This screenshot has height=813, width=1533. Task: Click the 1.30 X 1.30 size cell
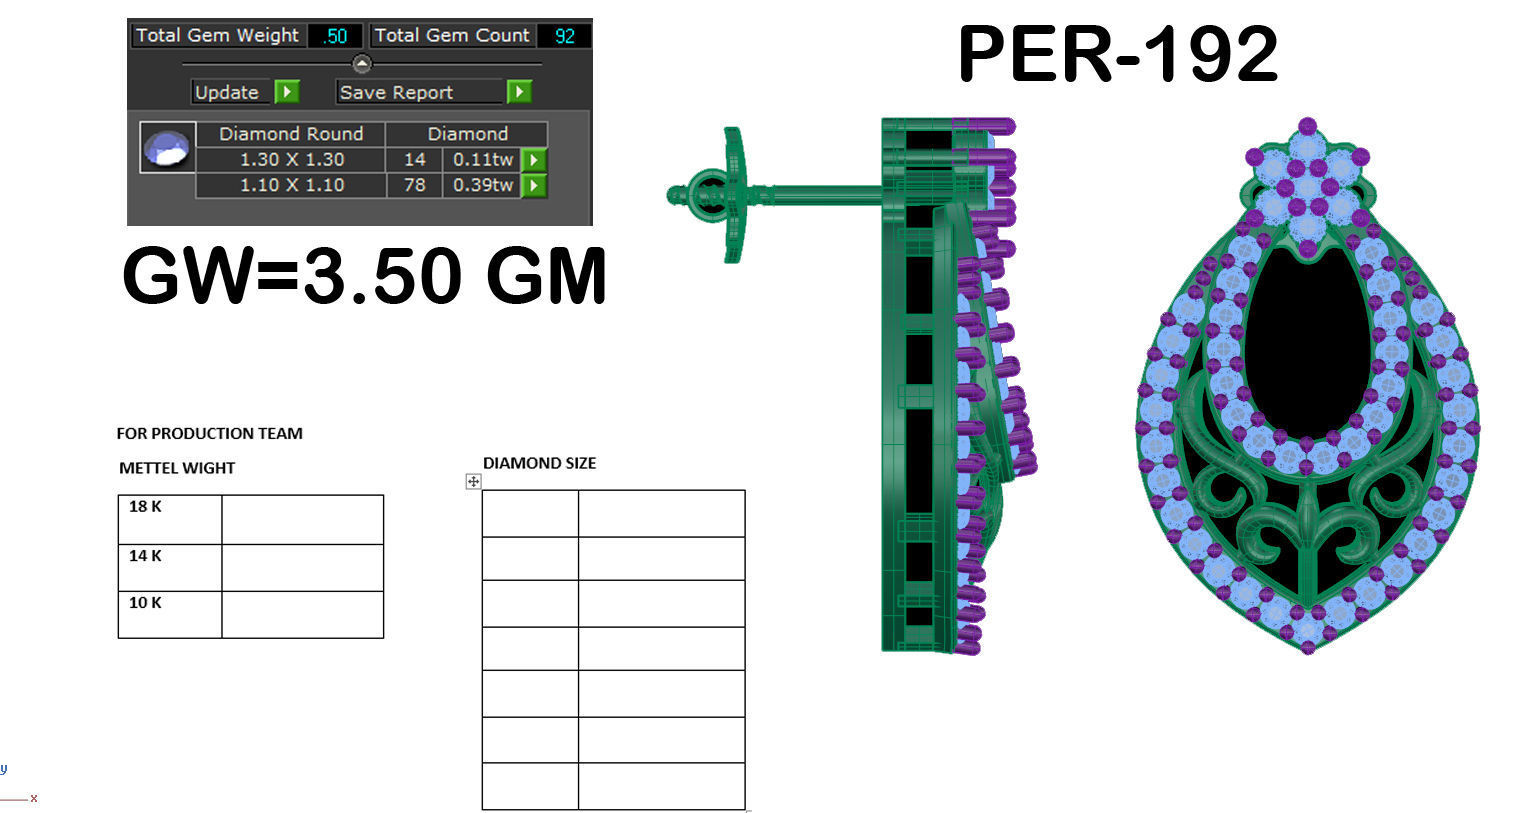coord(291,160)
